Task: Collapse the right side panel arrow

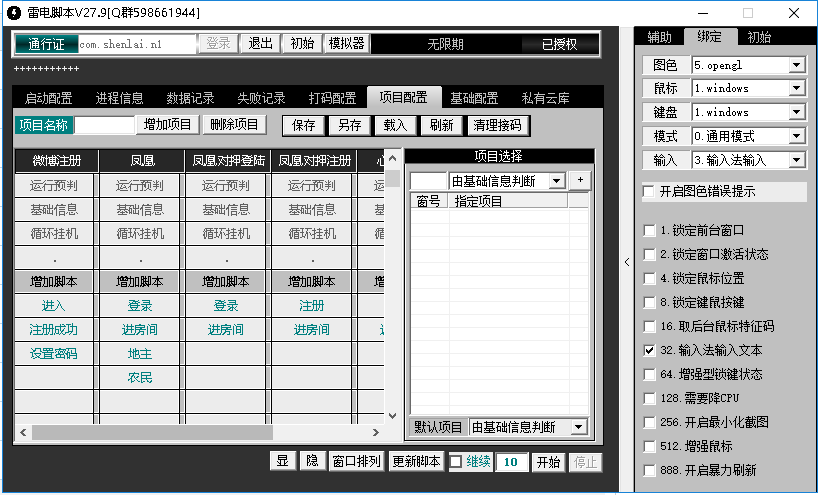Action: tap(627, 262)
